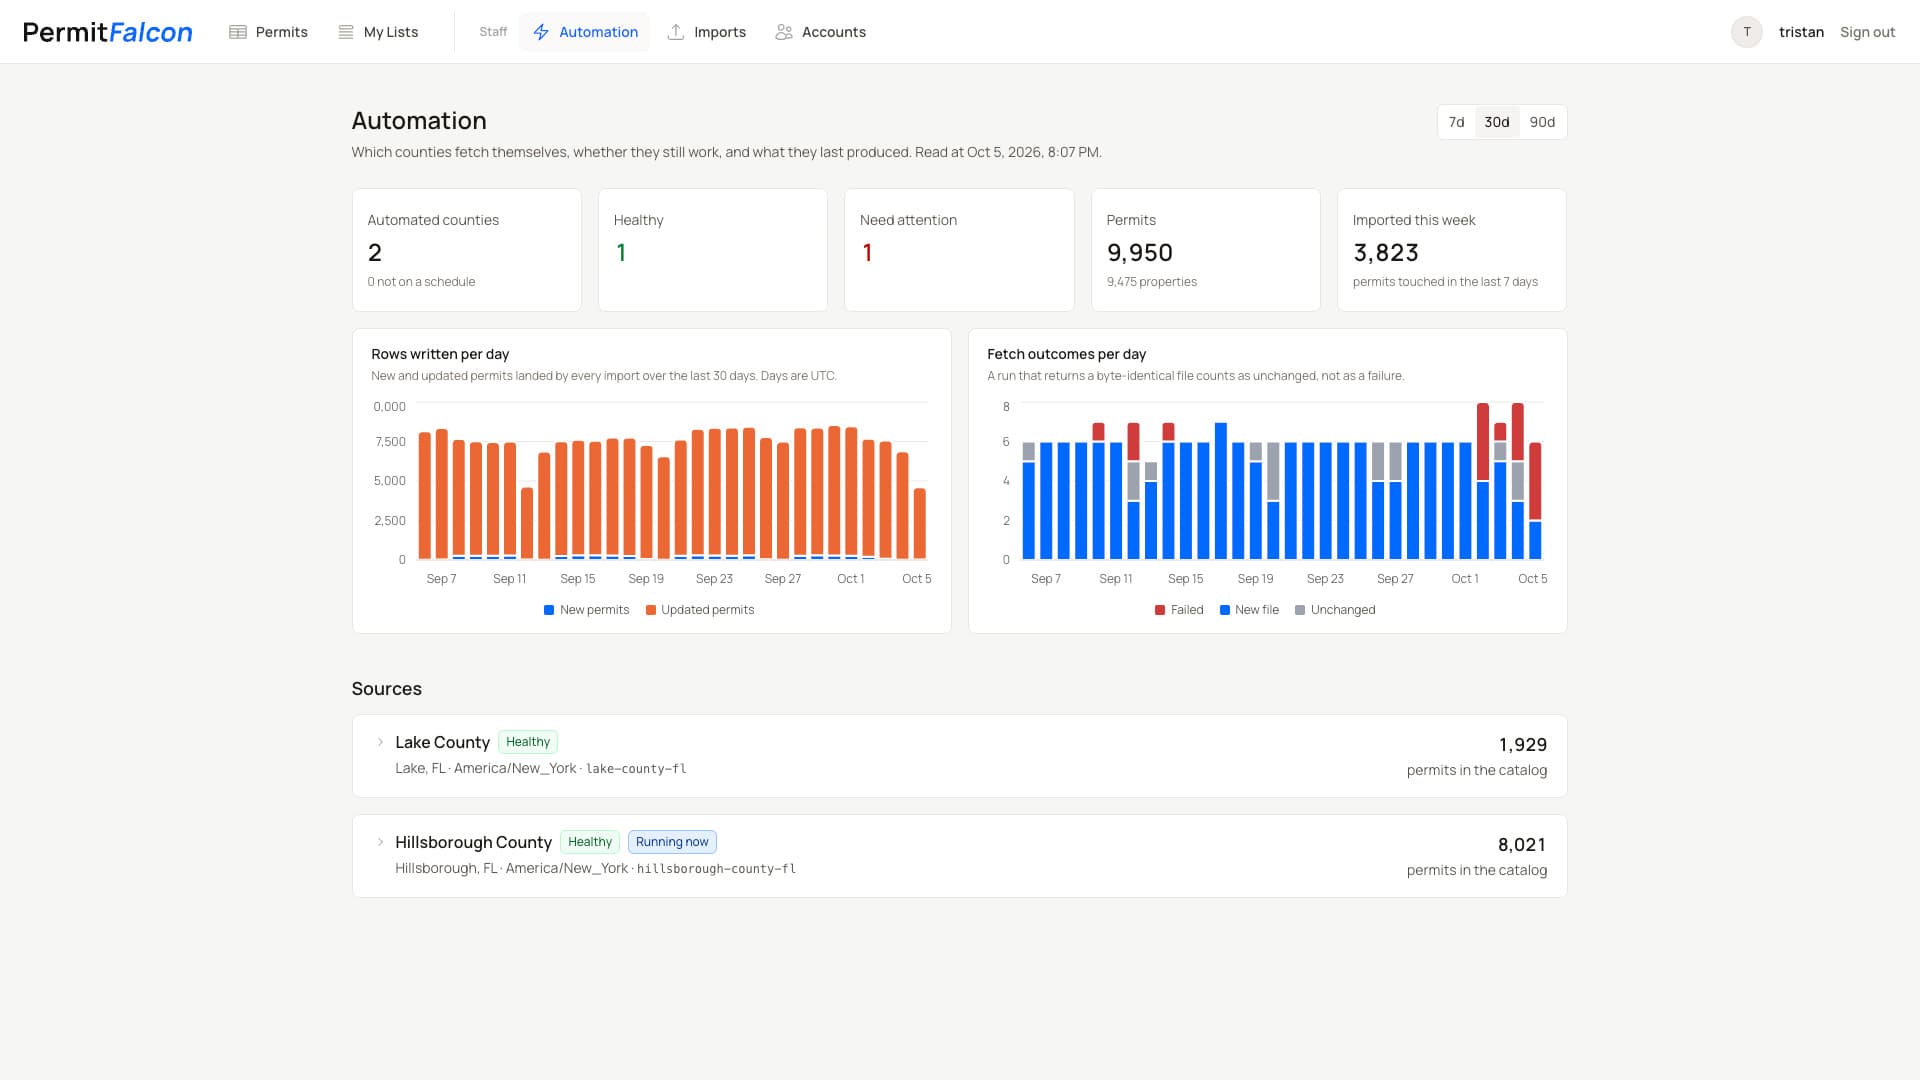
Task: Click the Lake County name
Action: point(442,742)
